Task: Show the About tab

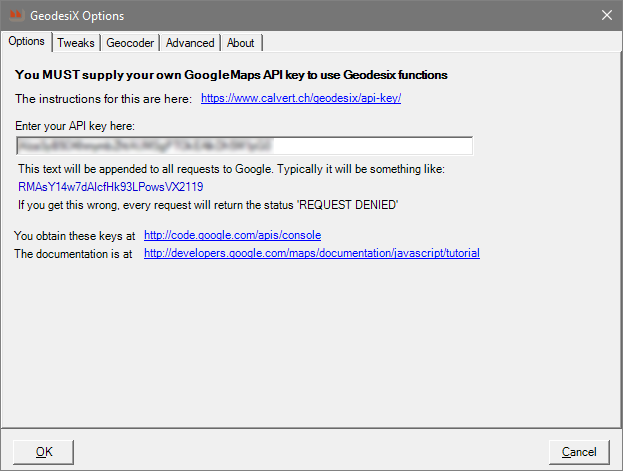Action: coord(241,43)
